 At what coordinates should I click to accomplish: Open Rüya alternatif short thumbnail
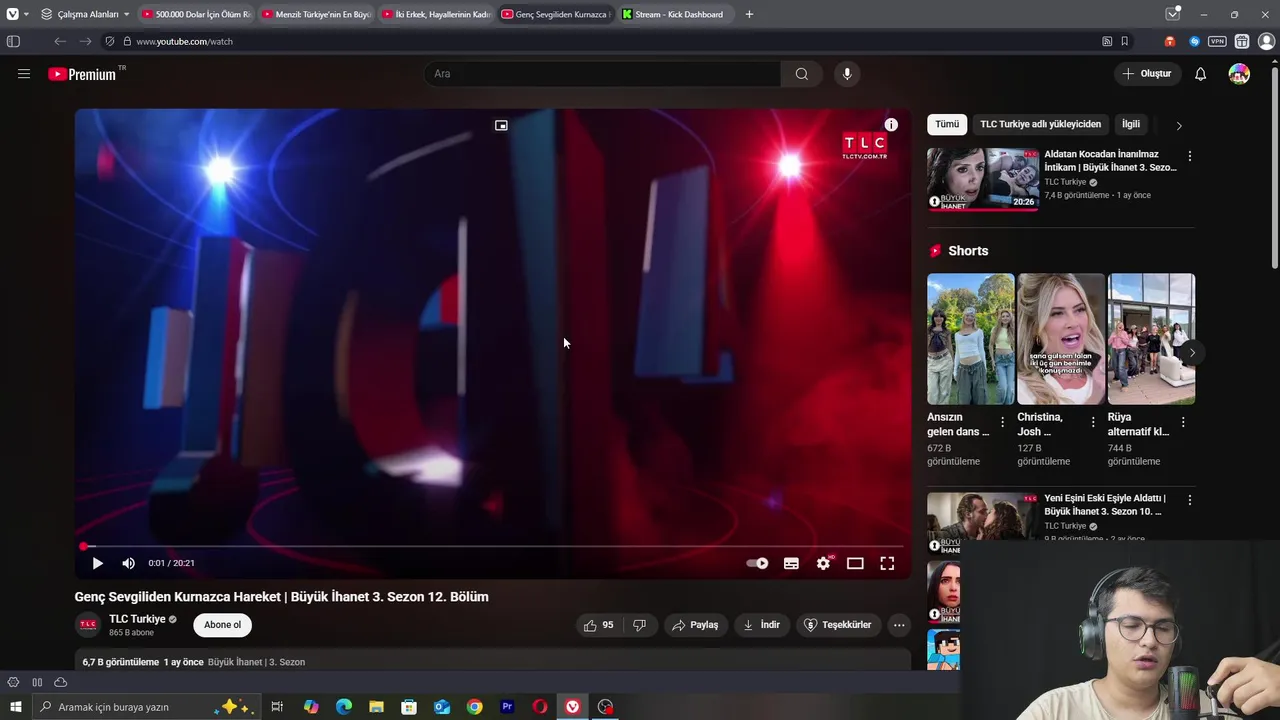click(1151, 339)
